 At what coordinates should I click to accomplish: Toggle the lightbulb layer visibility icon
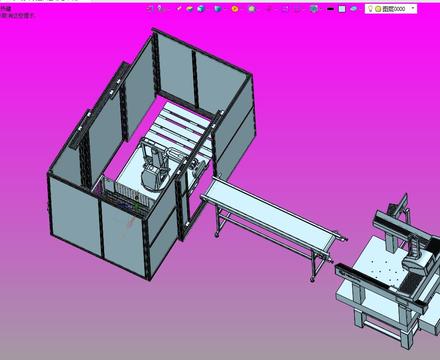tap(370, 9)
